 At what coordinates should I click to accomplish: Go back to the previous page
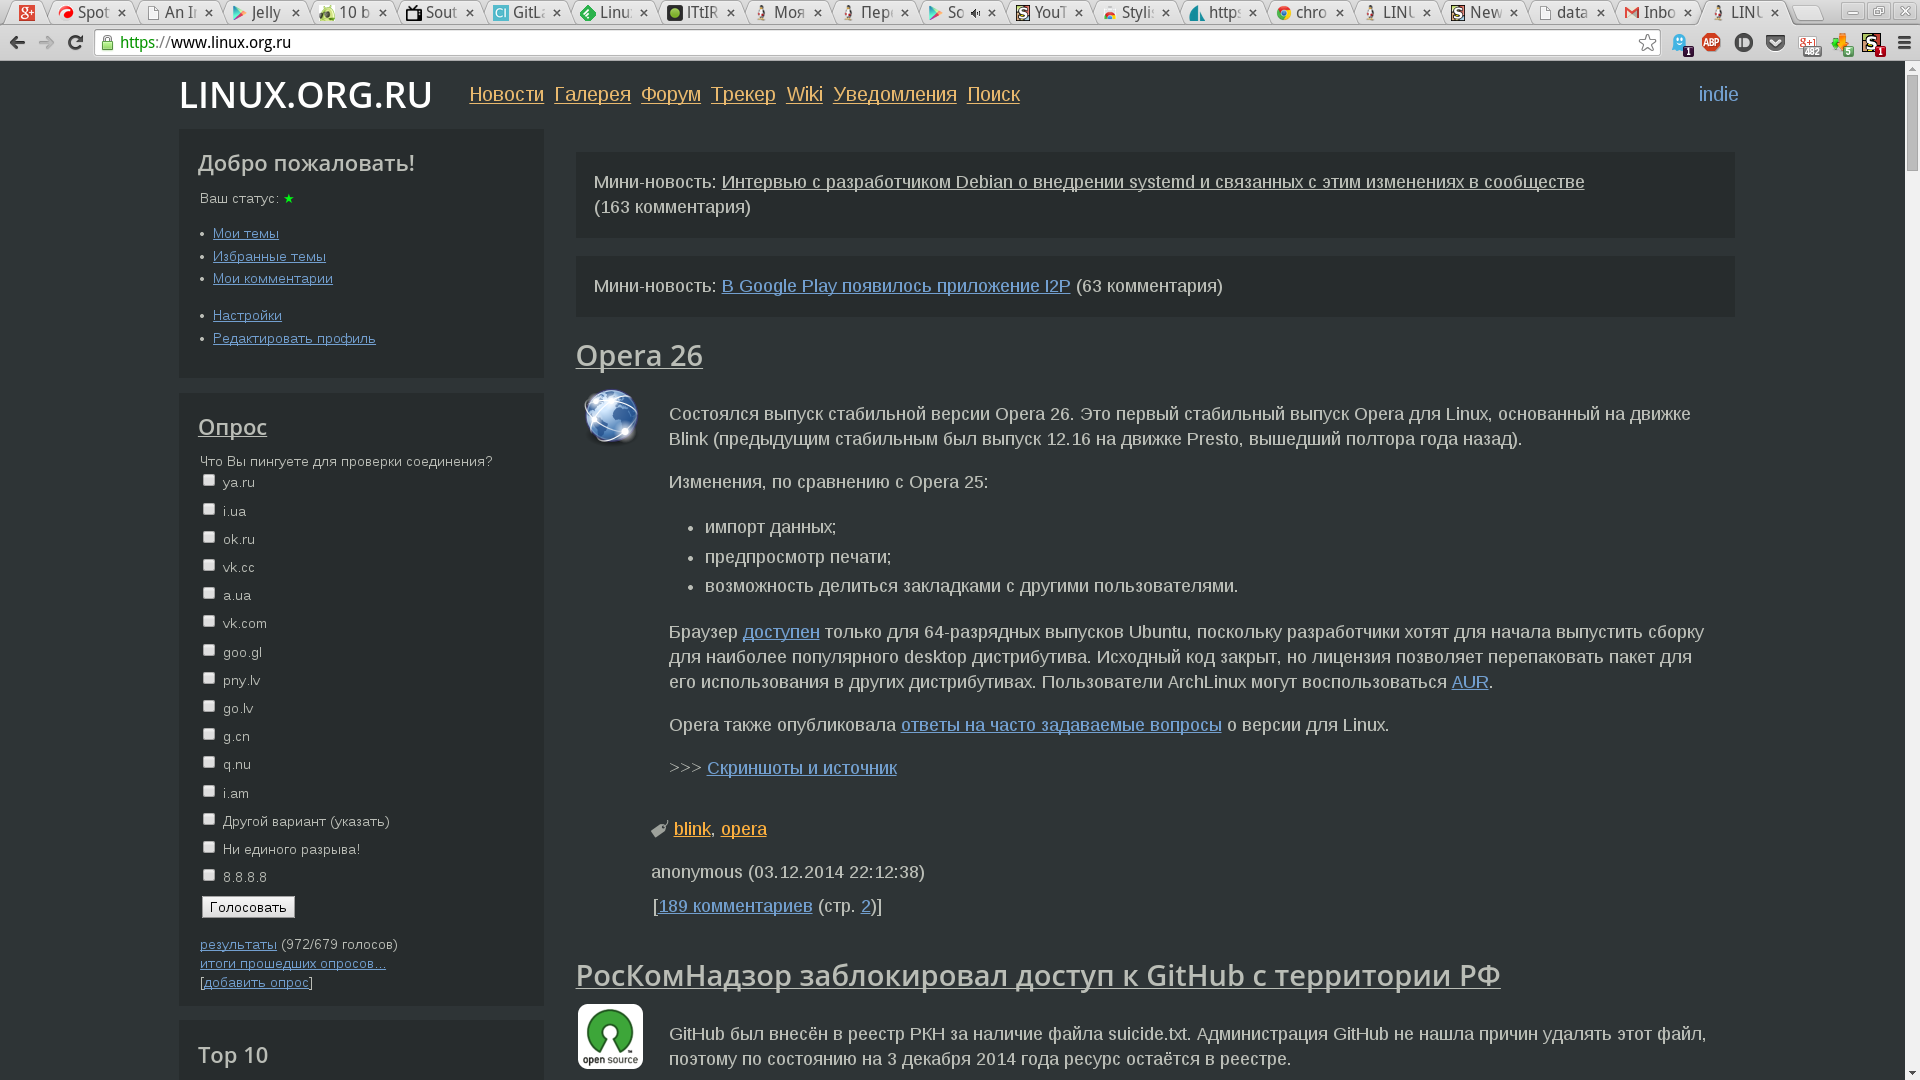pyautogui.click(x=17, y=43)
